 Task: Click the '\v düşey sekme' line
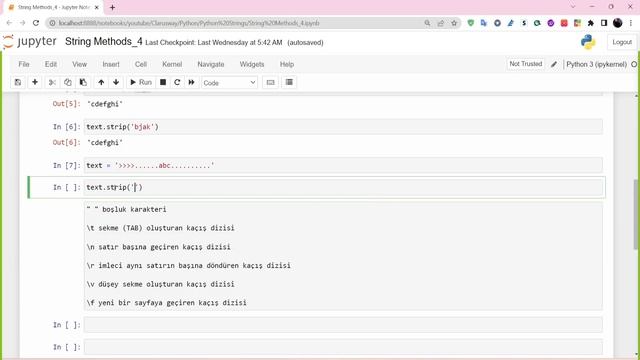(x=160, y=284)
